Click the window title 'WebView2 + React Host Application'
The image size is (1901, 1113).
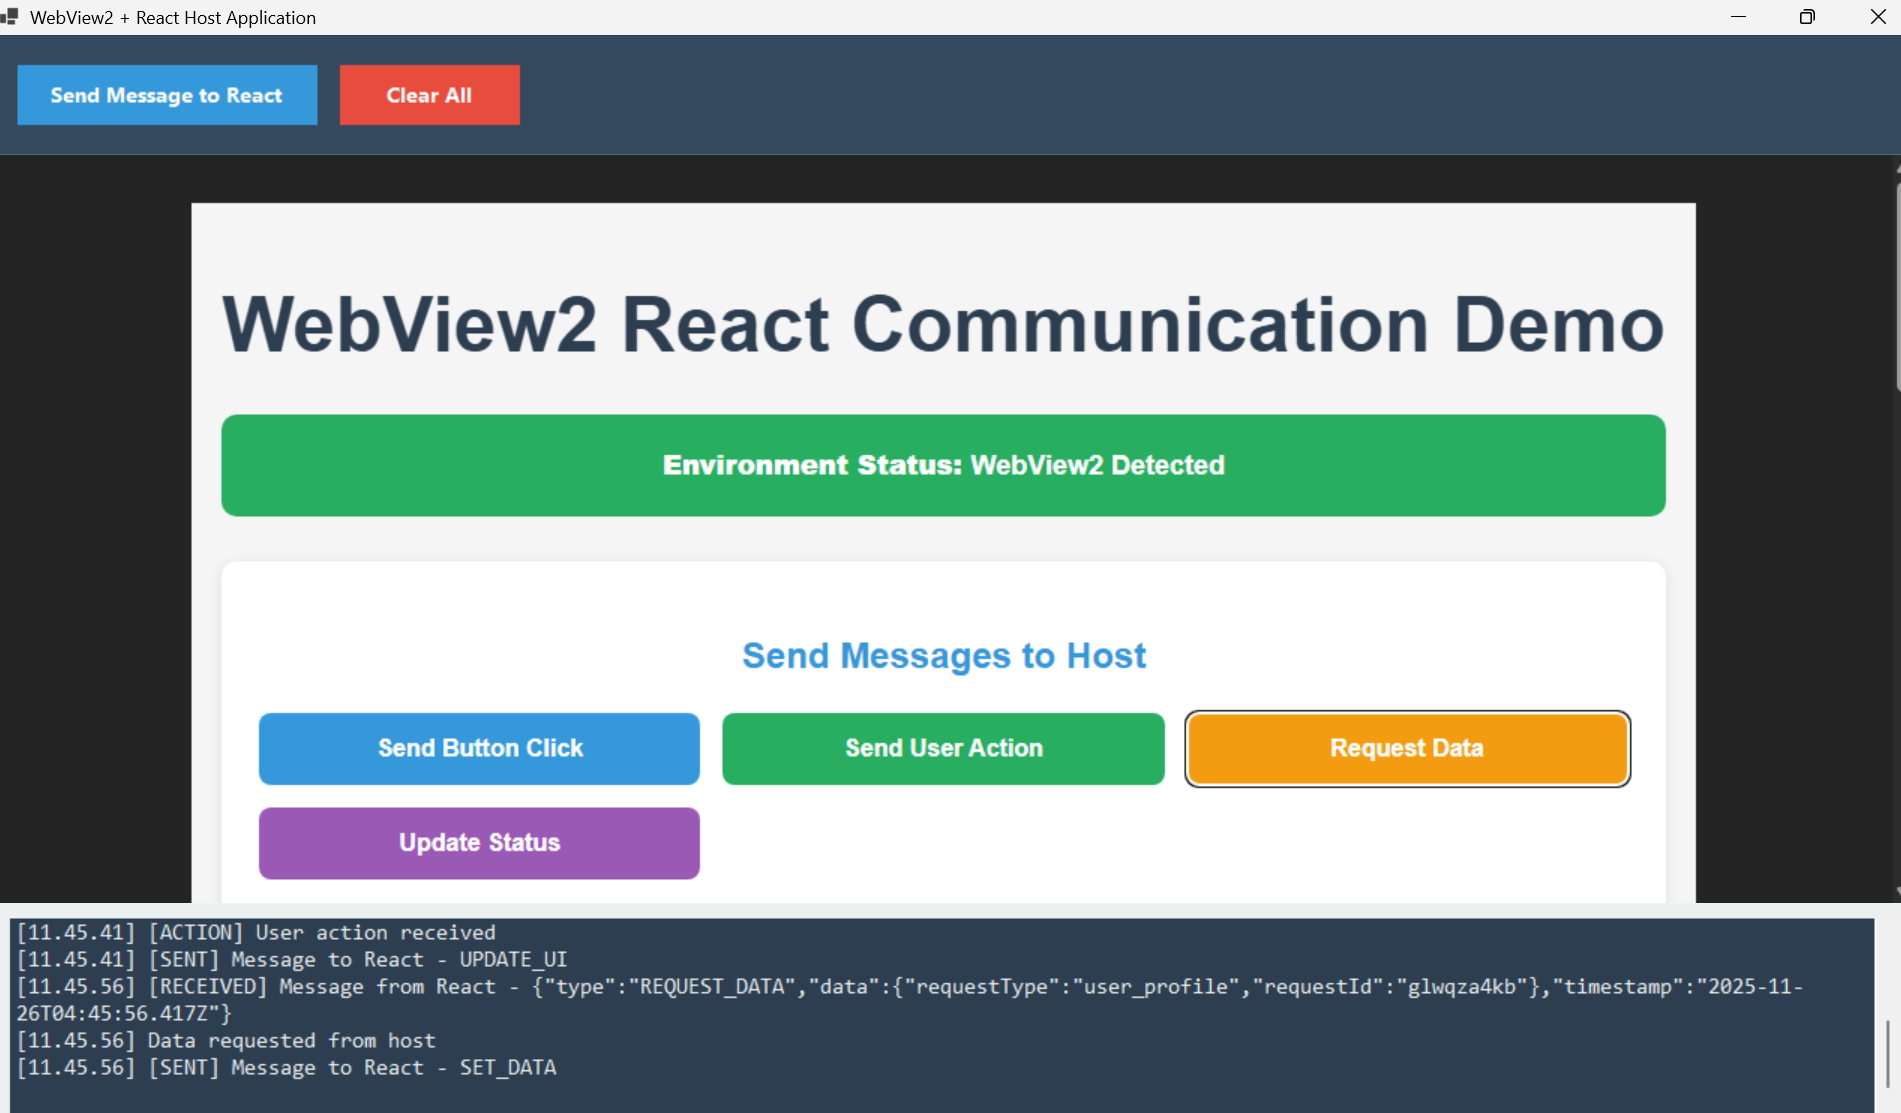coord(173,17)
